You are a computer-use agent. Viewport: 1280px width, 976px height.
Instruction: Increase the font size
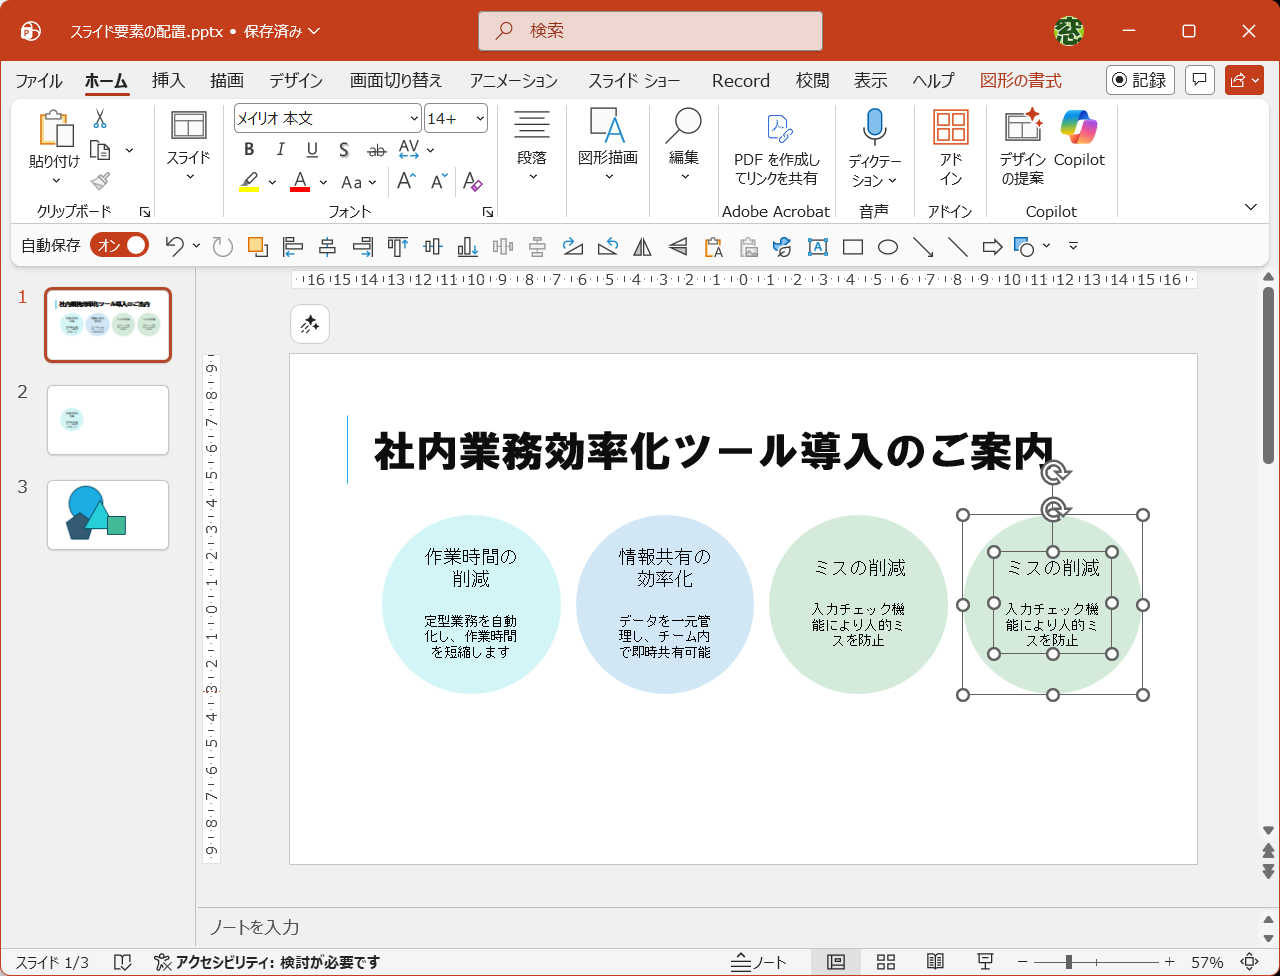[x=406, y=181]
